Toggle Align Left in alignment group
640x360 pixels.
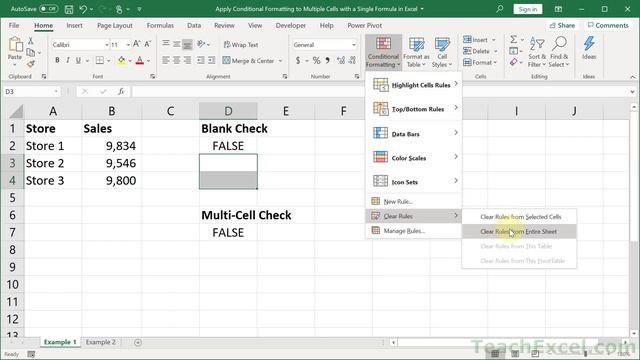pos(166,60)
